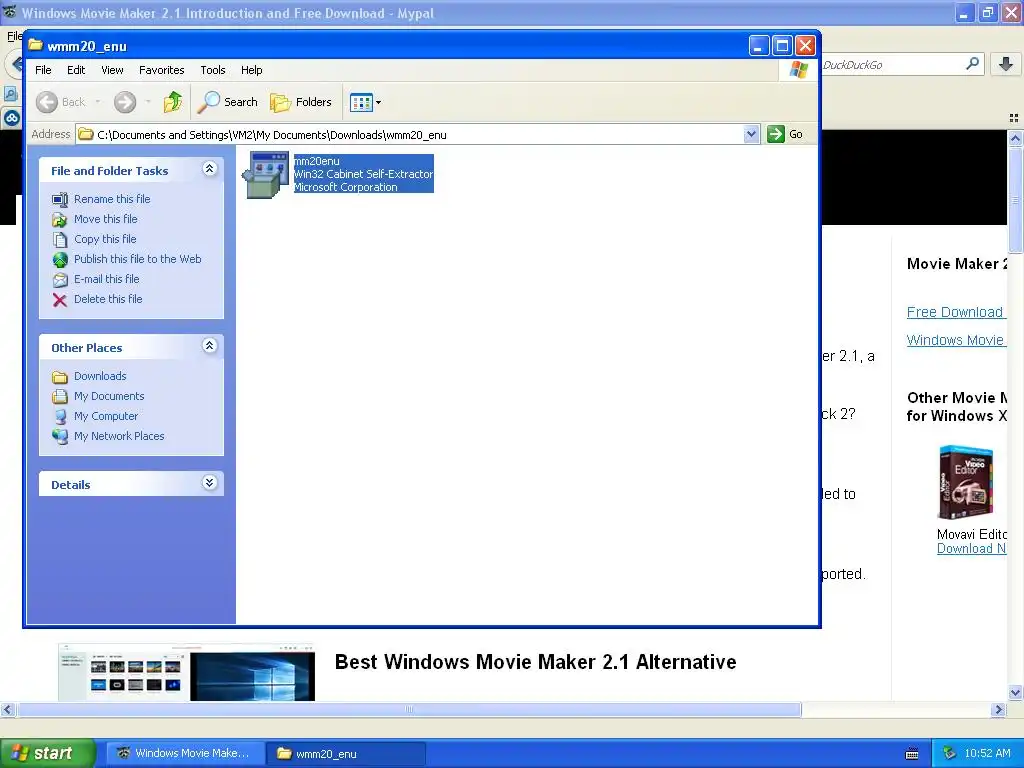This screenshot has width=1024, height=768.
Task: Click the Downloads folder icon in Other Places
Action: tap(59, 377)
